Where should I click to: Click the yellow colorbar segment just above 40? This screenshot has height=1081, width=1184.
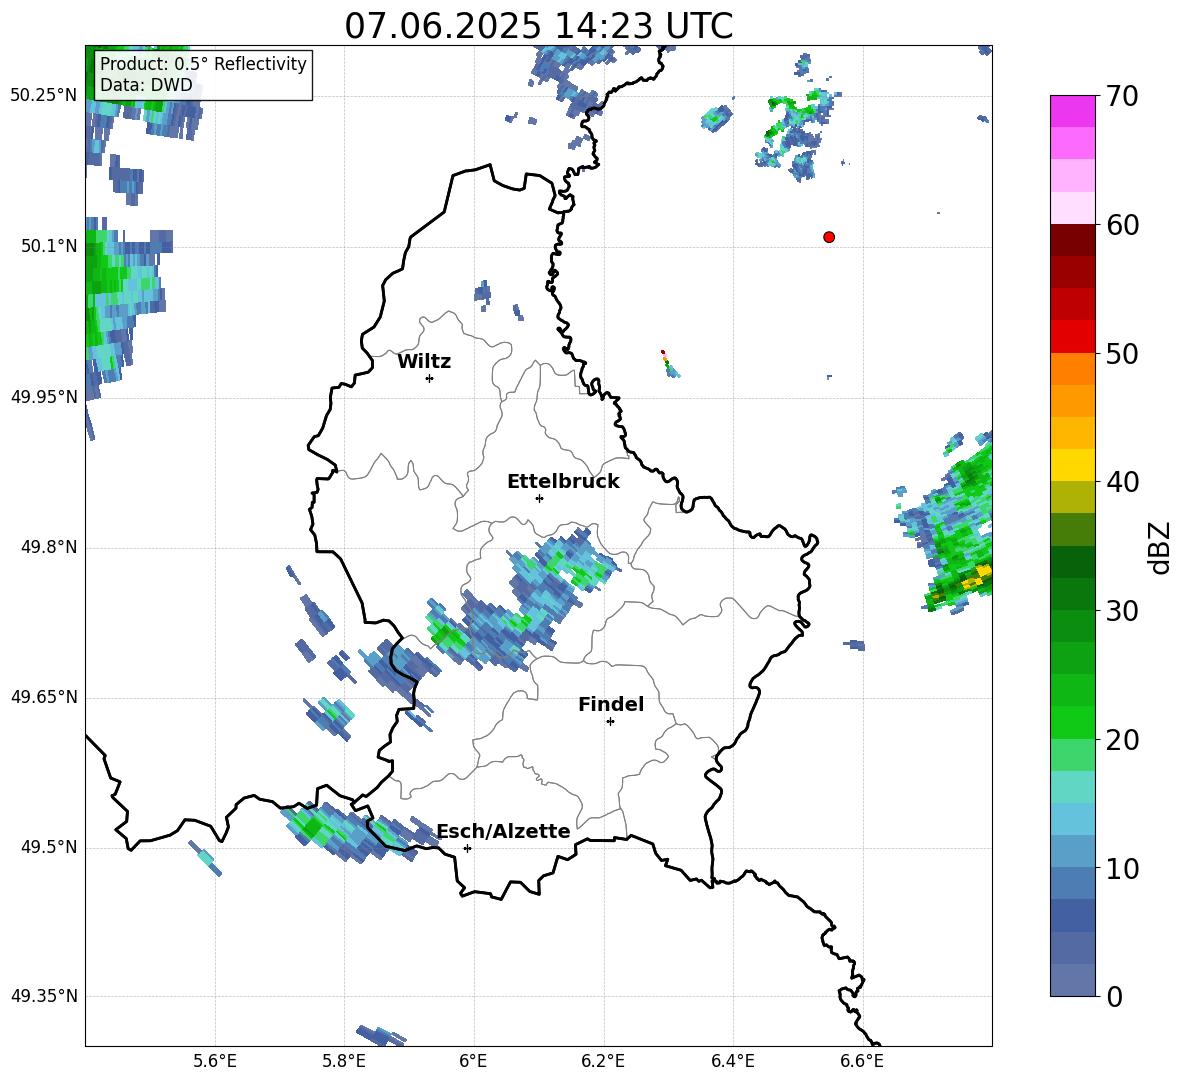(x=1072, y=465)
